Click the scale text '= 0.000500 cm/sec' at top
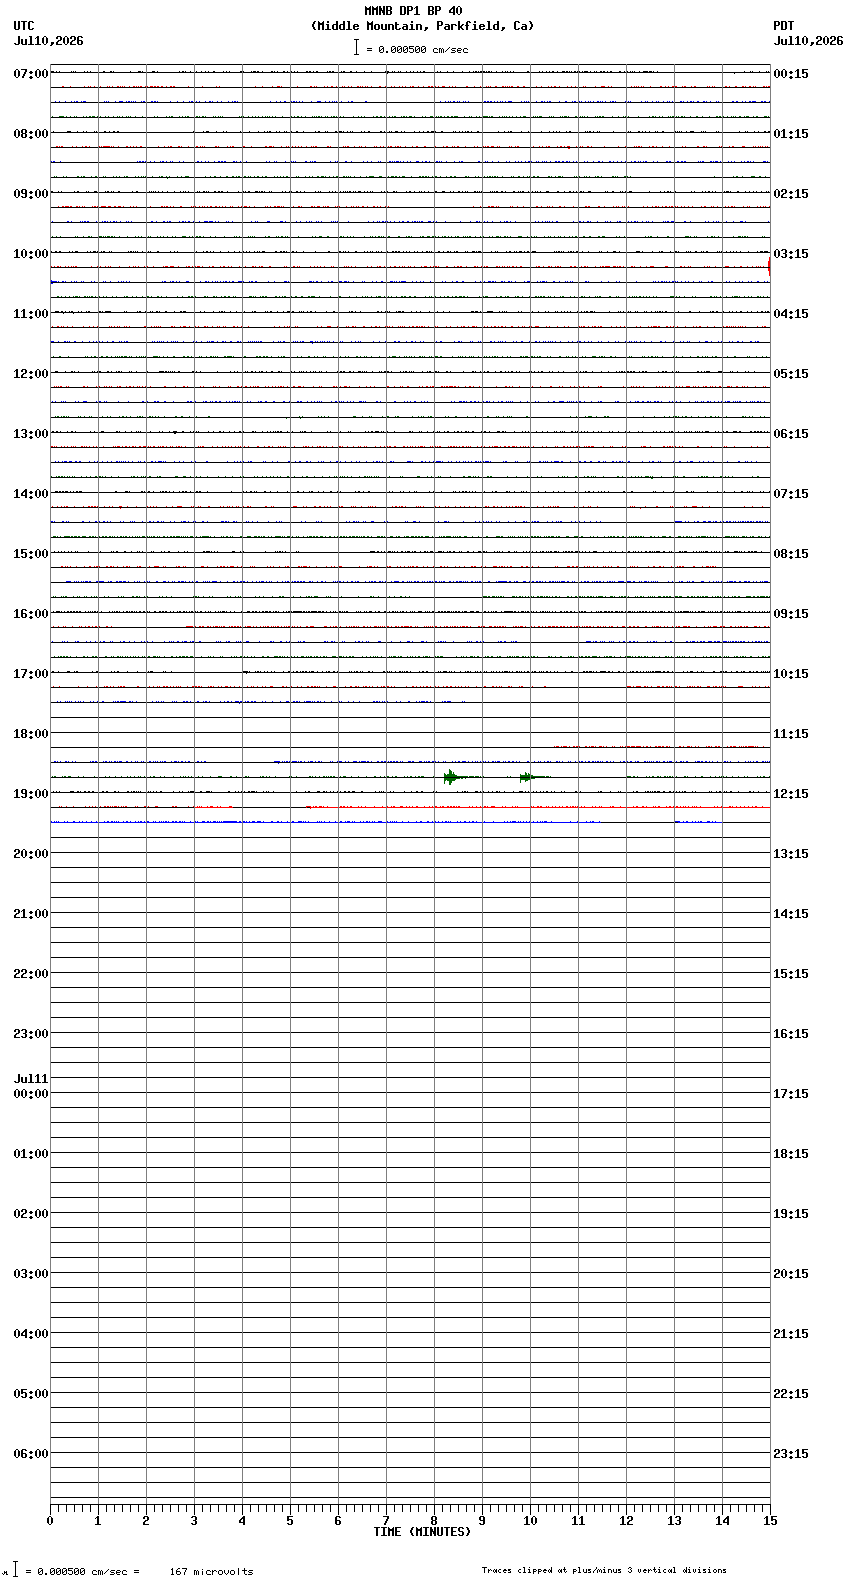850x1584 pixels. click(x=417, y=49)
